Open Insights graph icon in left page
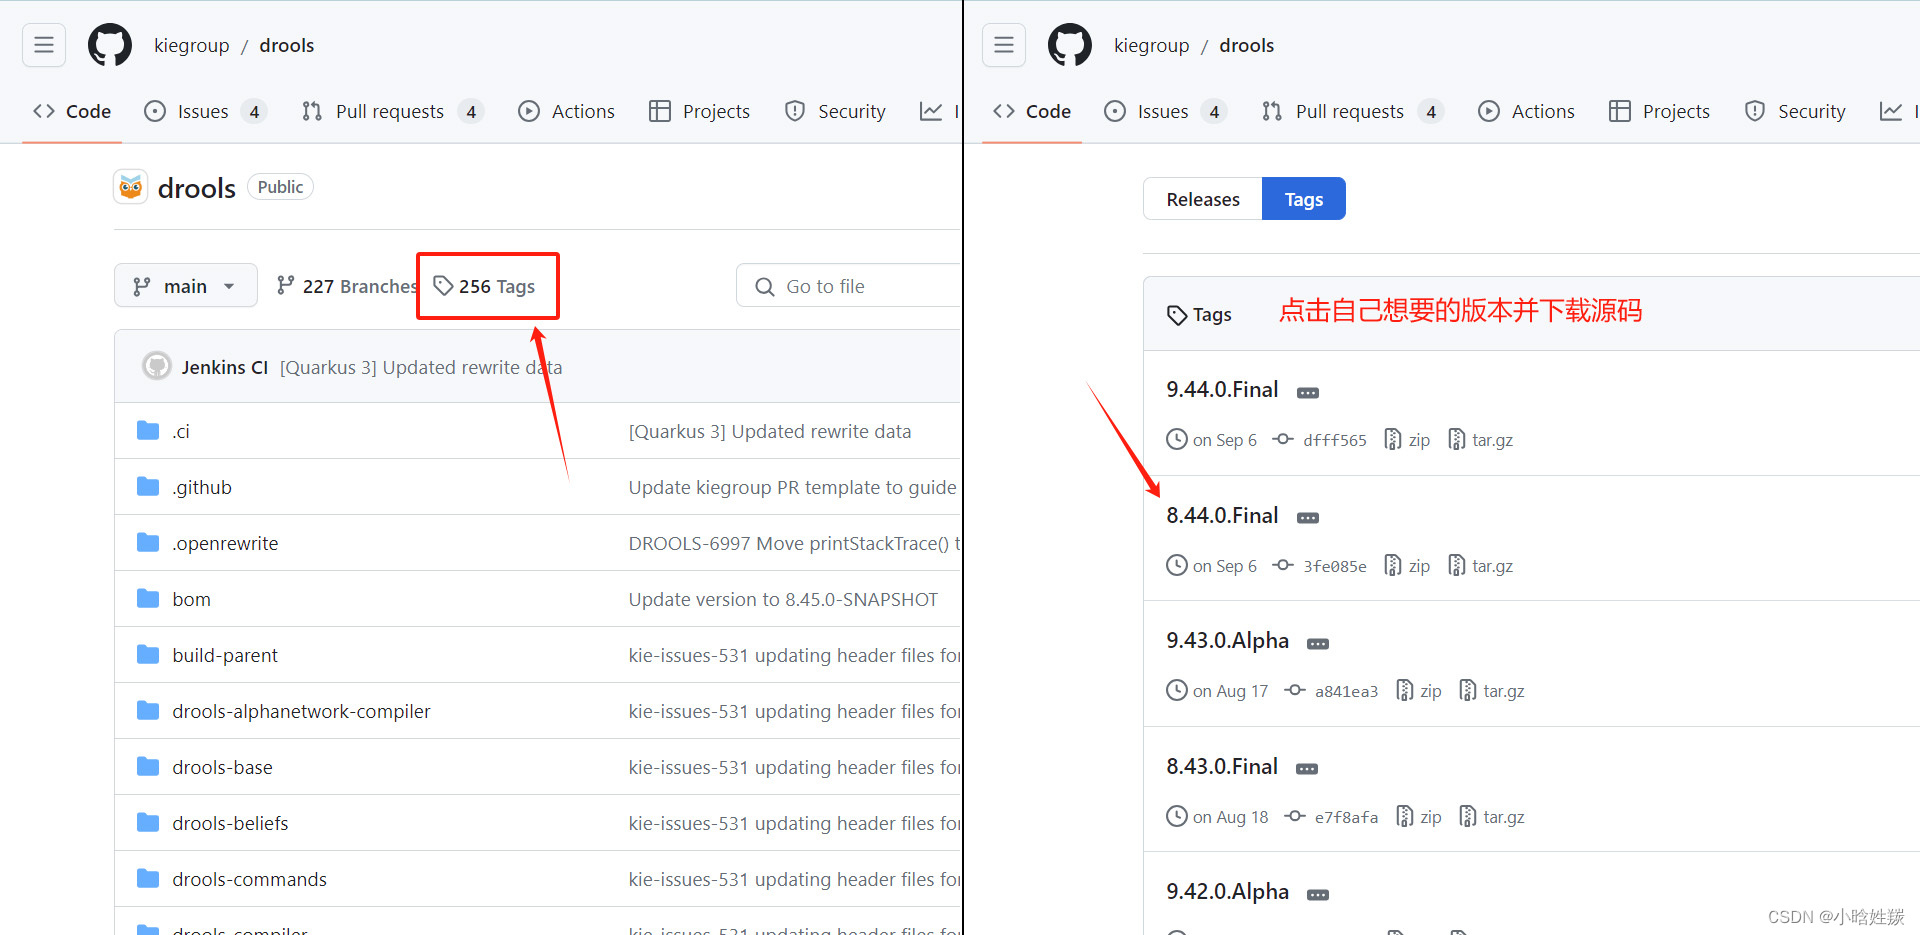Image resolution: width=1920 pixels, height=935 pixels. click(931, 111)
